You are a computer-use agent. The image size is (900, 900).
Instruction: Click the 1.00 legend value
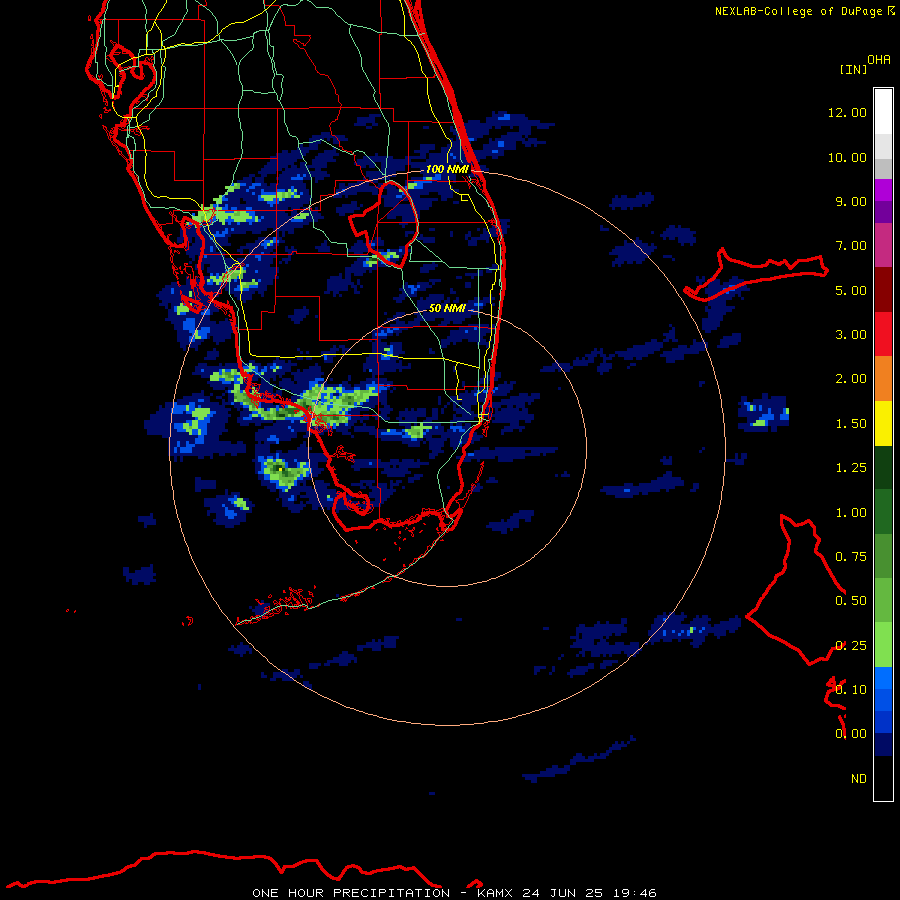click(x=851, y=513)
